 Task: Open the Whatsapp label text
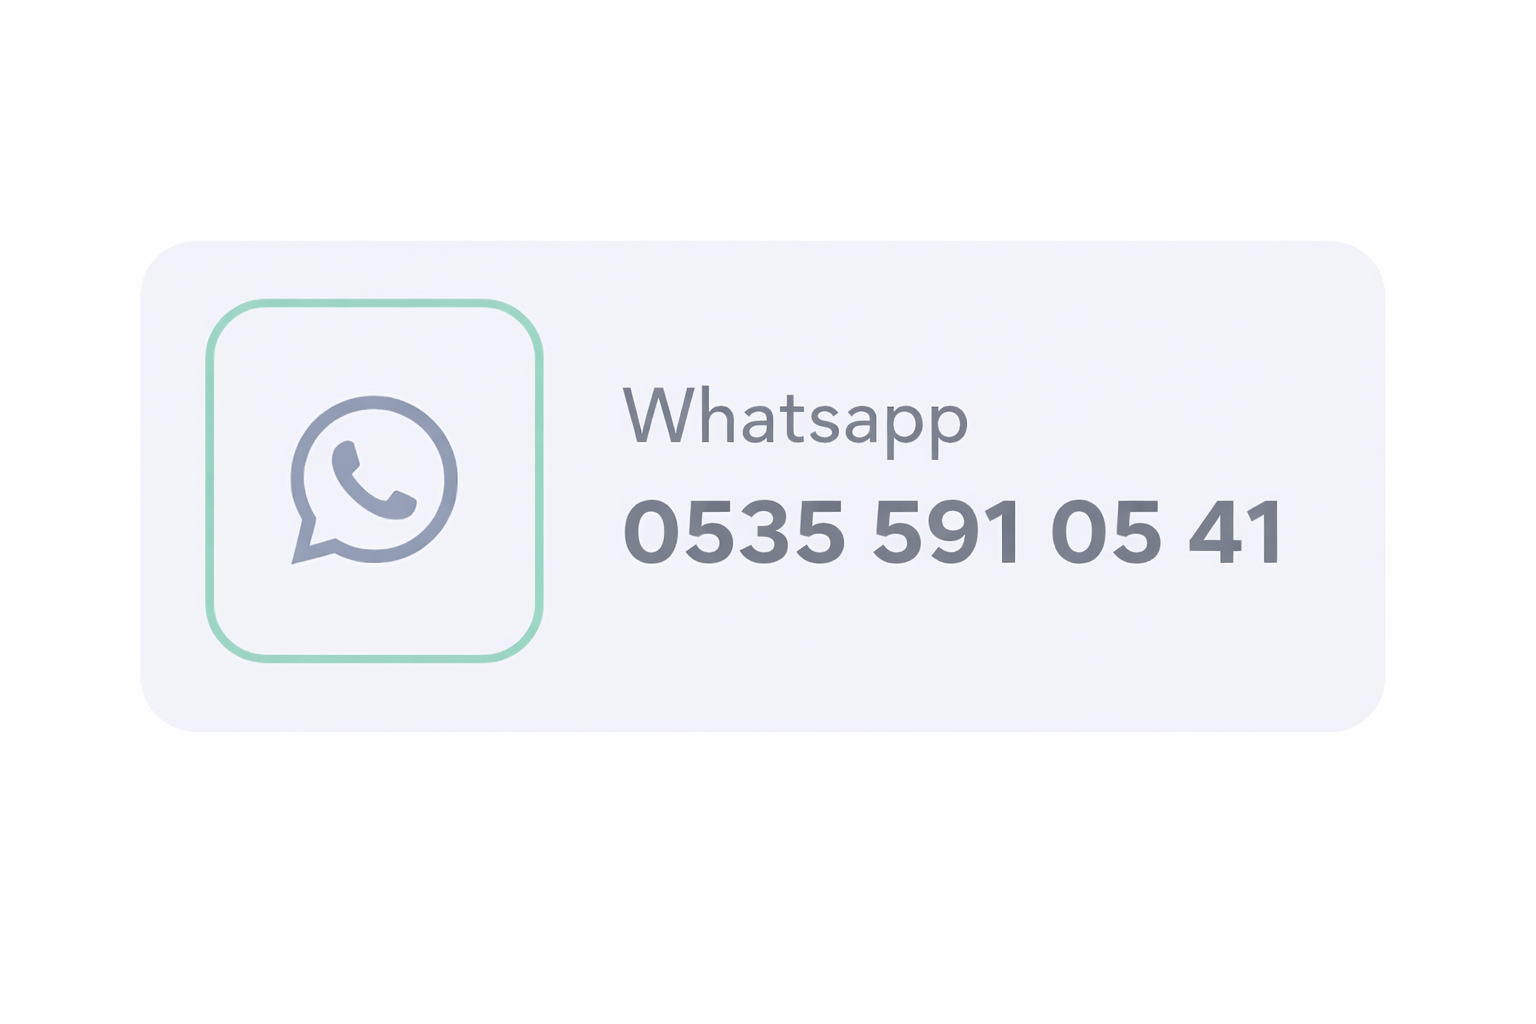pos(795,422)
